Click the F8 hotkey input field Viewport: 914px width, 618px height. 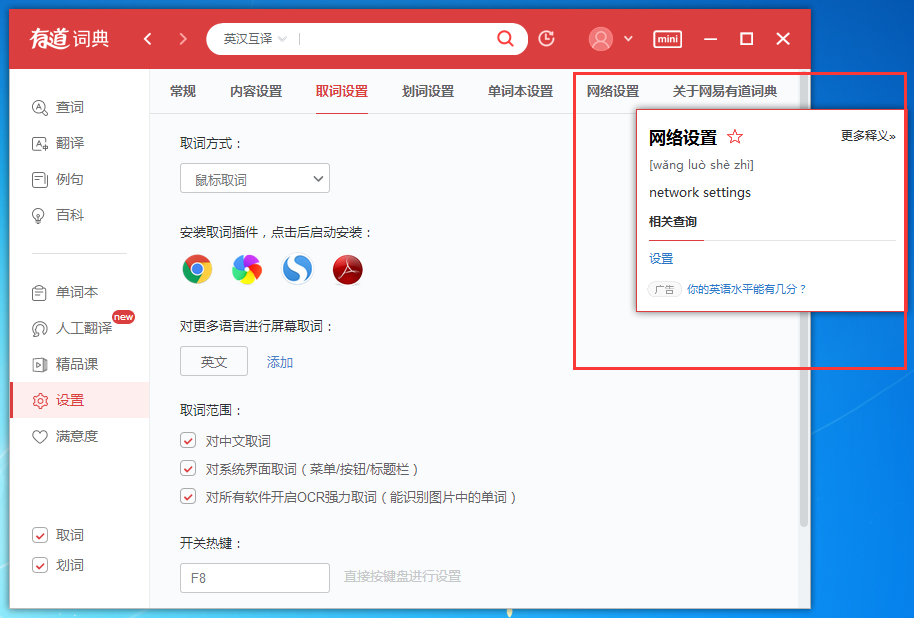(254, 578)
